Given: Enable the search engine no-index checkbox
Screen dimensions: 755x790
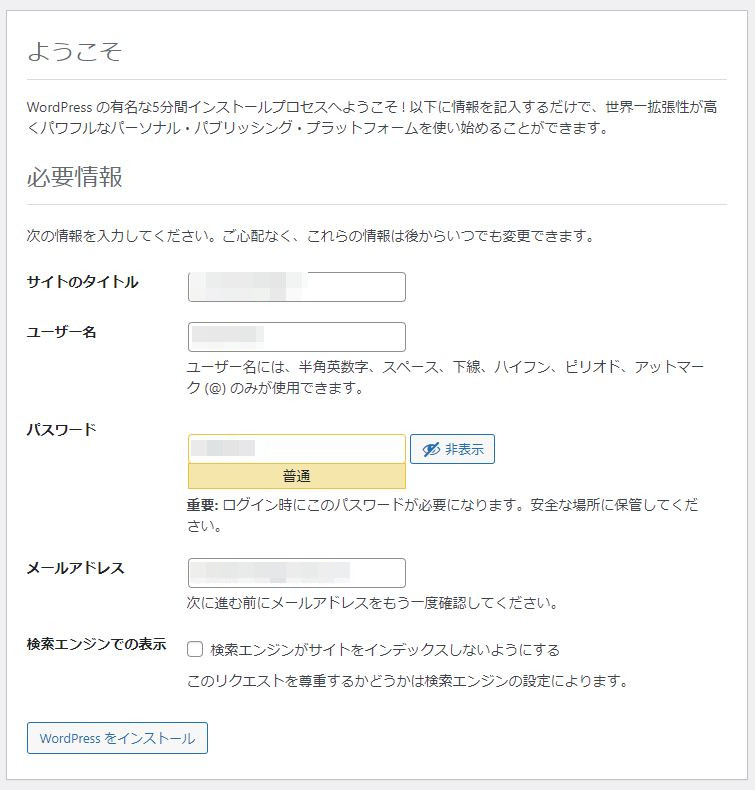Looking at the screenshot, I should pos(196,650).
